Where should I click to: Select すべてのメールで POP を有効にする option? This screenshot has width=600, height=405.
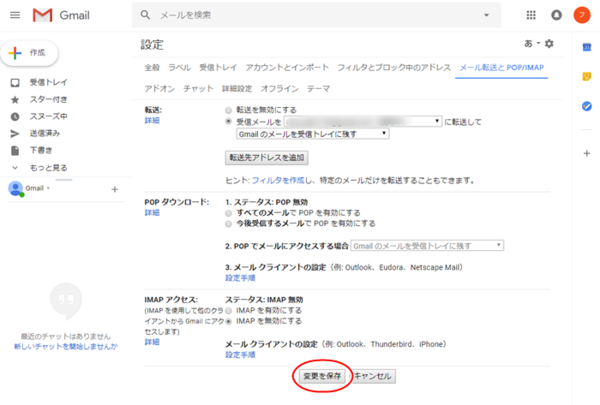230,212
